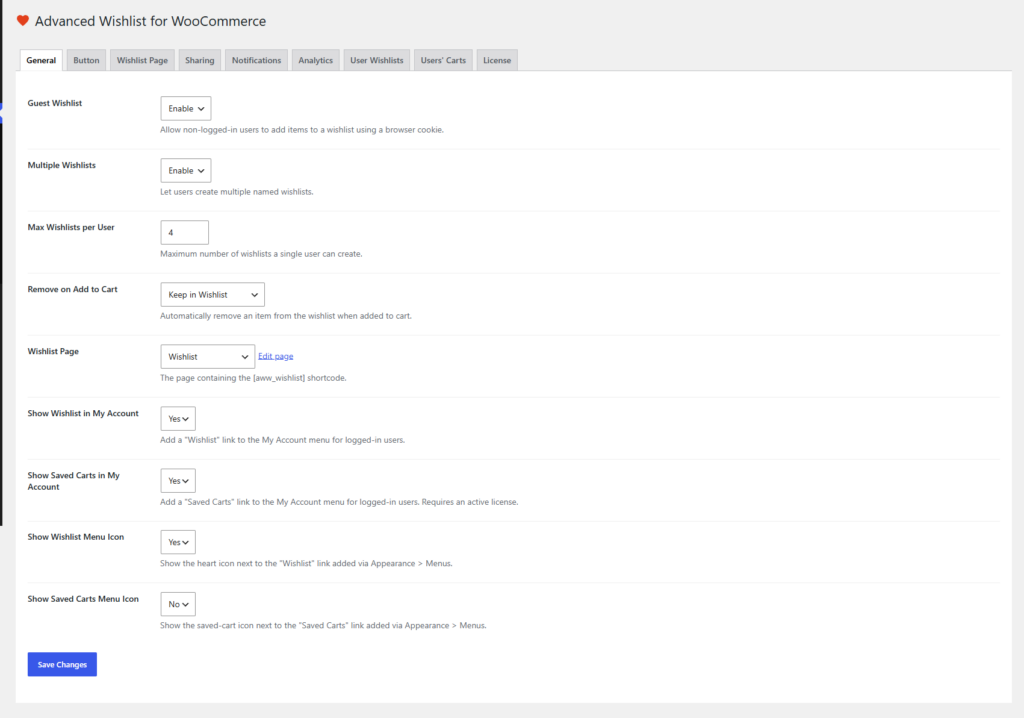The width and height of the screenshot is (1024, 718).
Task: Open the Wishlist Page select dropdown
Action: [x=207, y=357]
